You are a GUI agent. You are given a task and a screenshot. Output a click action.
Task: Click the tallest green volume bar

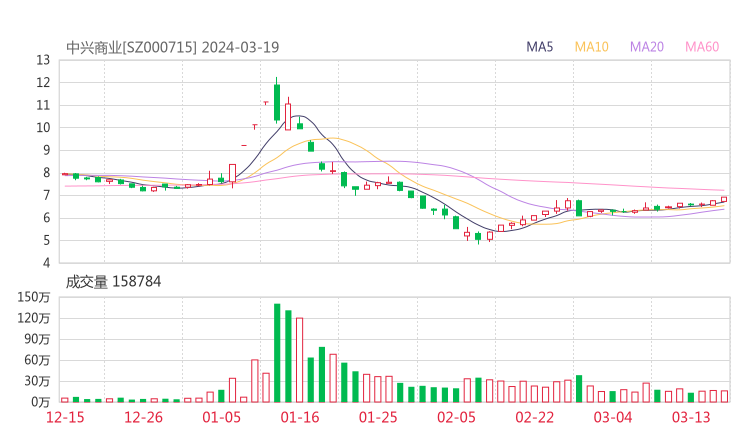tap(277, 353)
